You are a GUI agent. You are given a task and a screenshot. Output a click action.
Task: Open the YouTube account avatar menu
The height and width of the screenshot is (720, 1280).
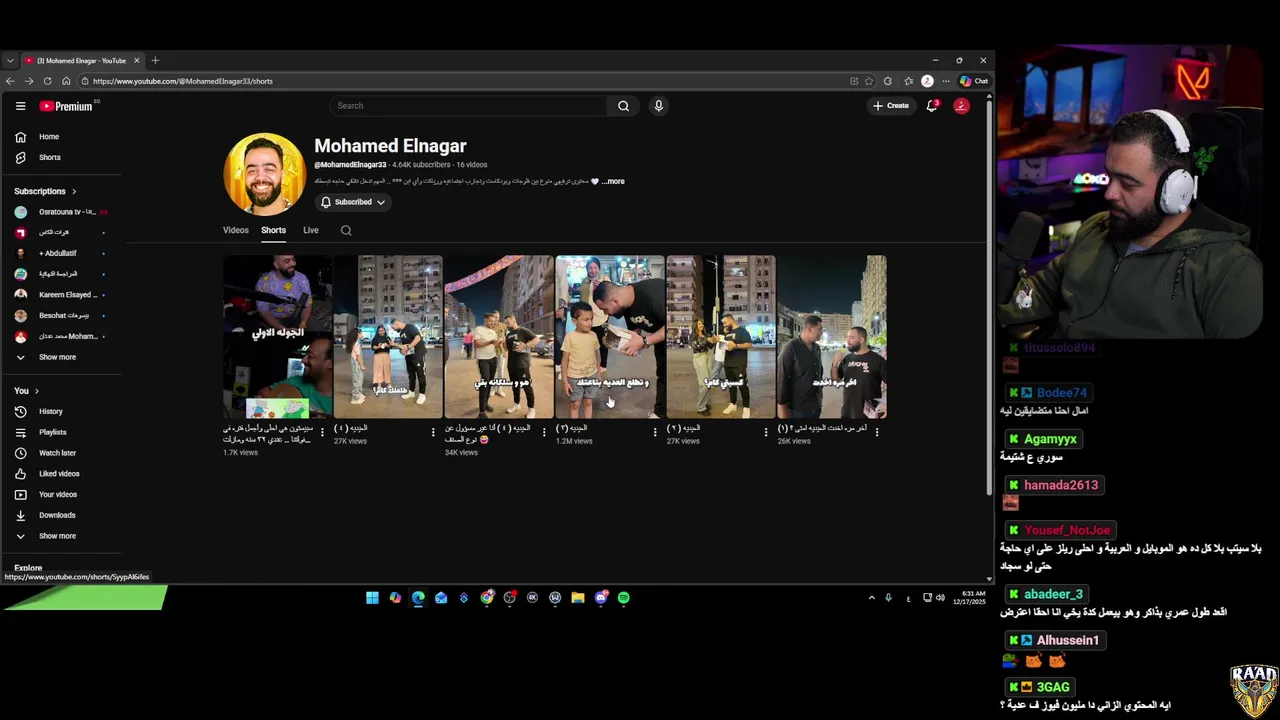point(961,106)
